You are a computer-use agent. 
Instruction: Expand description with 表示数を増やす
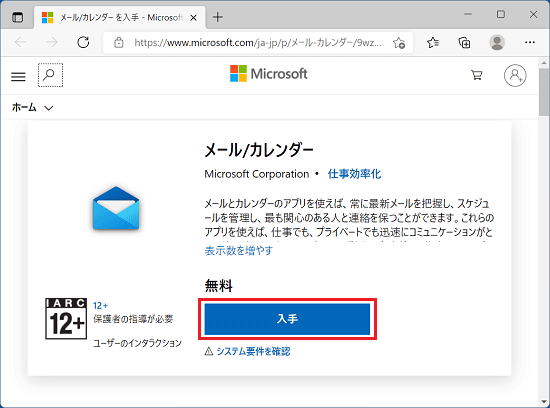[239, 250]
